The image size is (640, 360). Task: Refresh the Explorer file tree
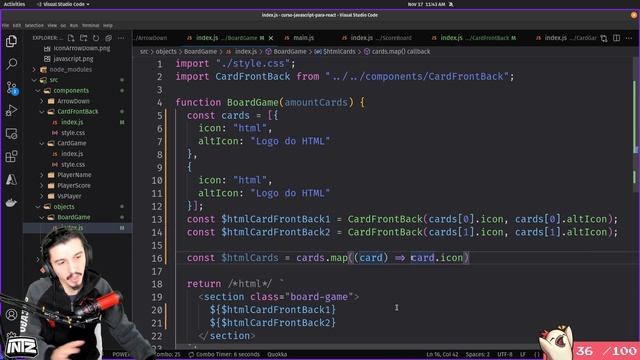coord(96,38)
